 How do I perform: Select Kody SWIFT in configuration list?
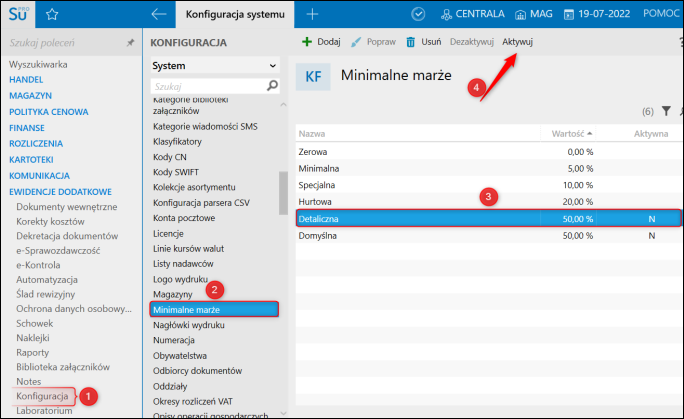(x=176, y=172)
